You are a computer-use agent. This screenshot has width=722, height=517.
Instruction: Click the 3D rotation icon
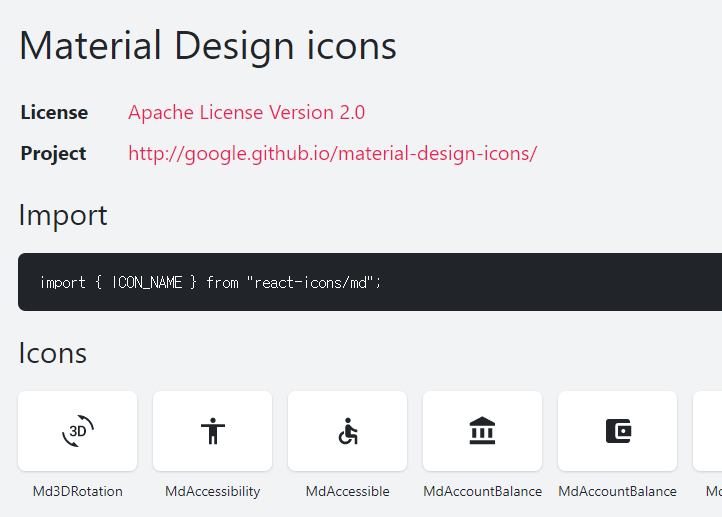(x=78, y=431)
